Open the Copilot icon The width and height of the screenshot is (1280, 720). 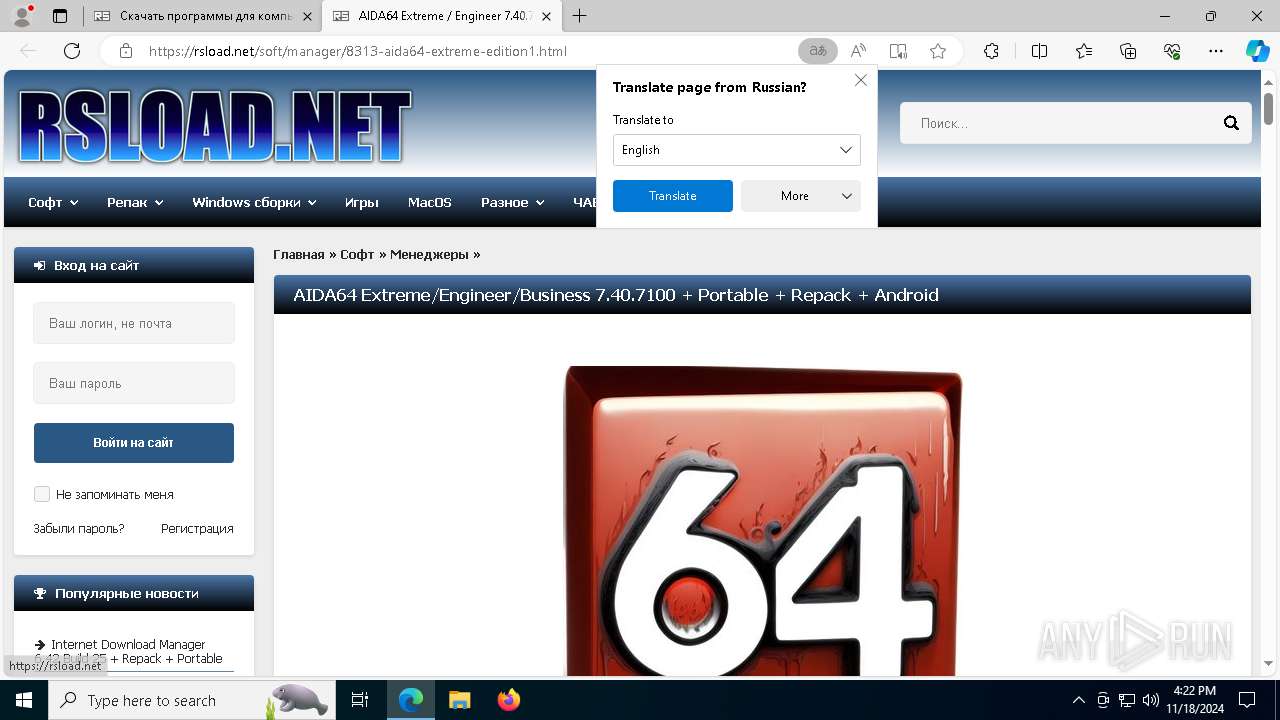1257,51
